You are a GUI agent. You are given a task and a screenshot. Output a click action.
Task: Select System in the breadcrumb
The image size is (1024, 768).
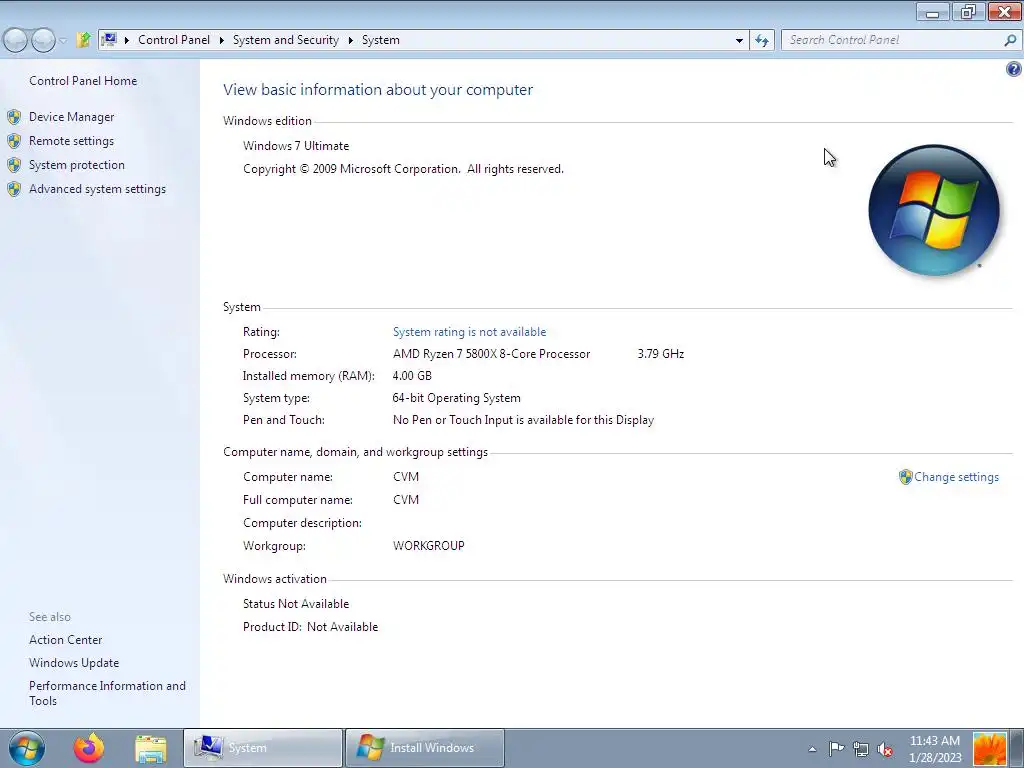click(381, 40)
